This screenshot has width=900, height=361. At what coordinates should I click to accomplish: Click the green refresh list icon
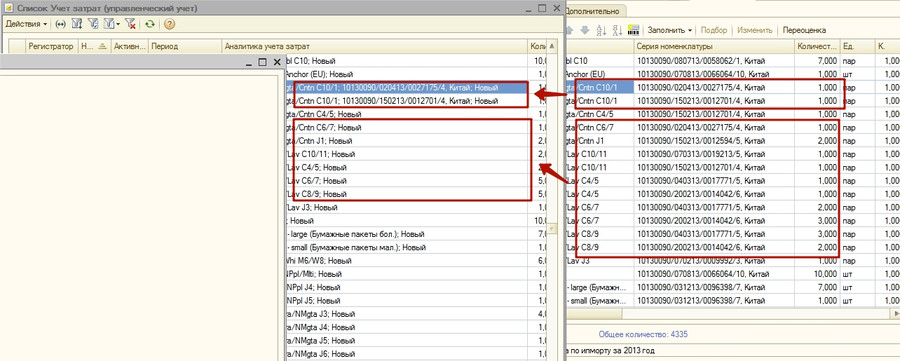(x=150, y=24)
